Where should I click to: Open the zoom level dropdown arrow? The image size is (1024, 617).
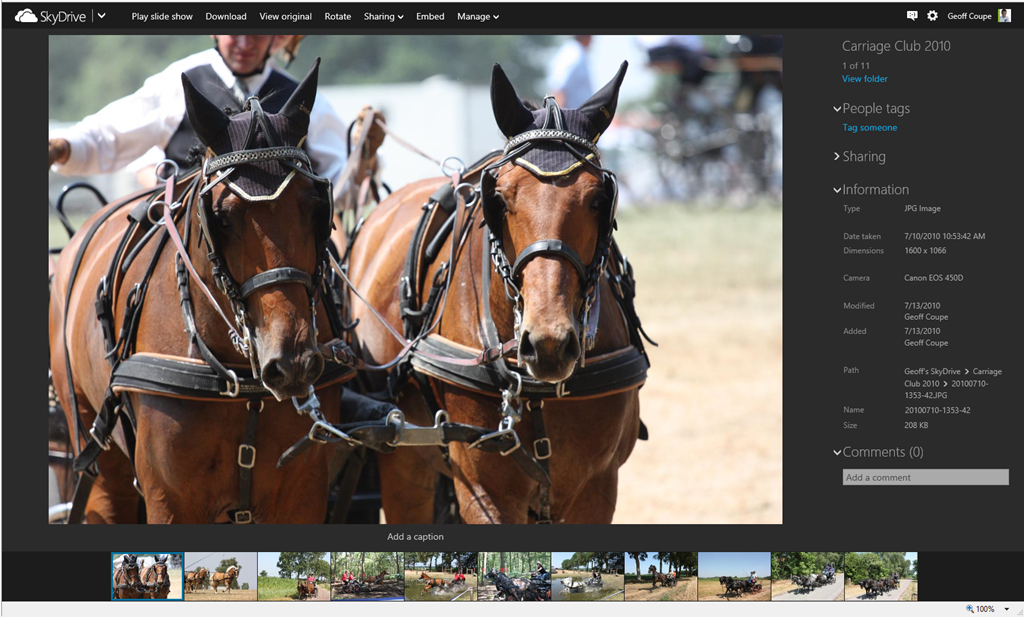pyautogui.click(x=1006, y=608)
